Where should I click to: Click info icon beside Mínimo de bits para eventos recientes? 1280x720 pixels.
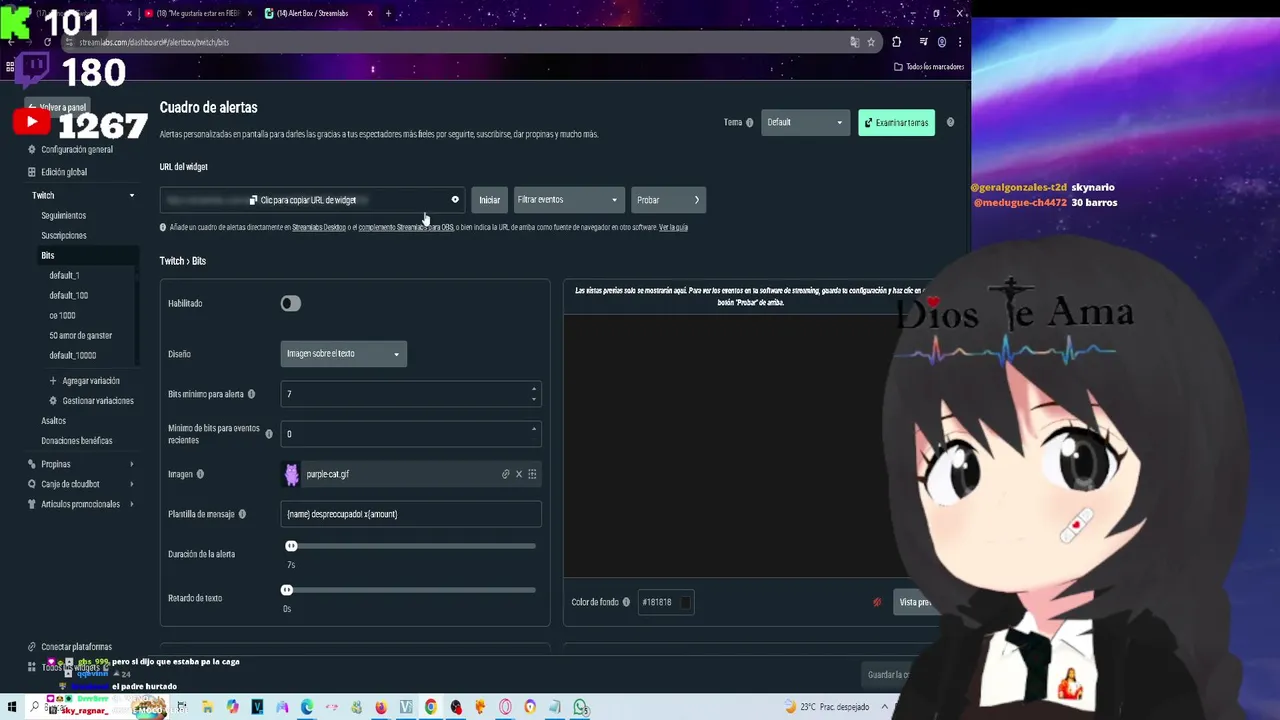point(269,434)
